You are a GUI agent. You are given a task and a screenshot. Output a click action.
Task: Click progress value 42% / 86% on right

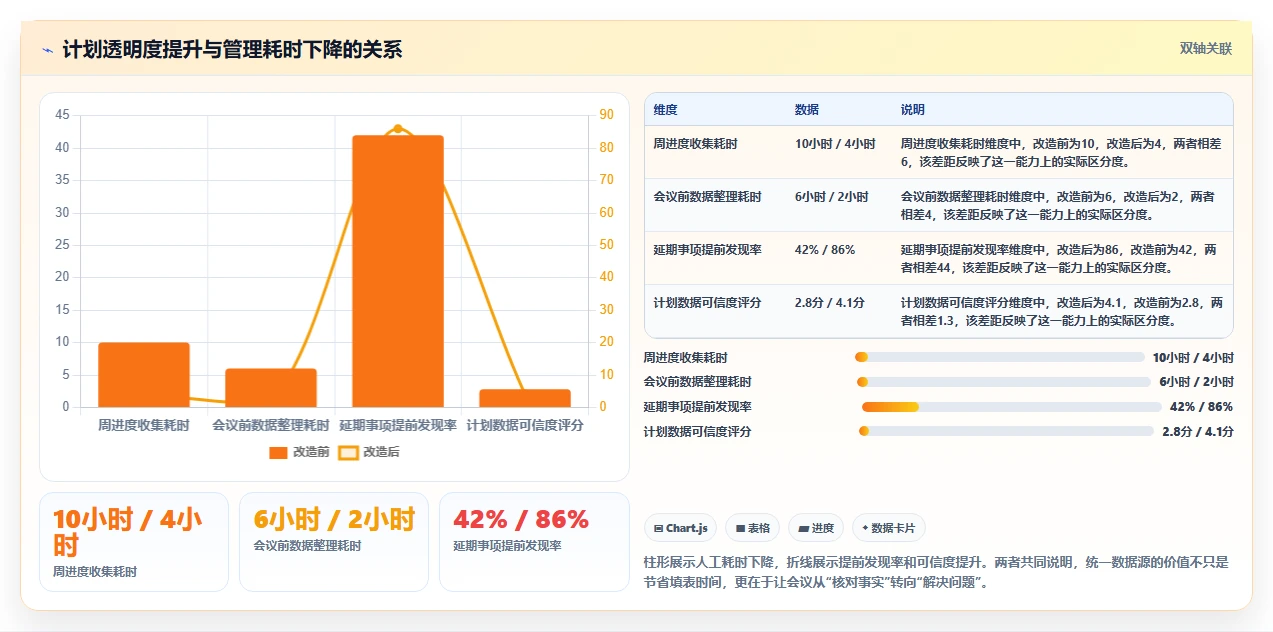(1201, 407)
